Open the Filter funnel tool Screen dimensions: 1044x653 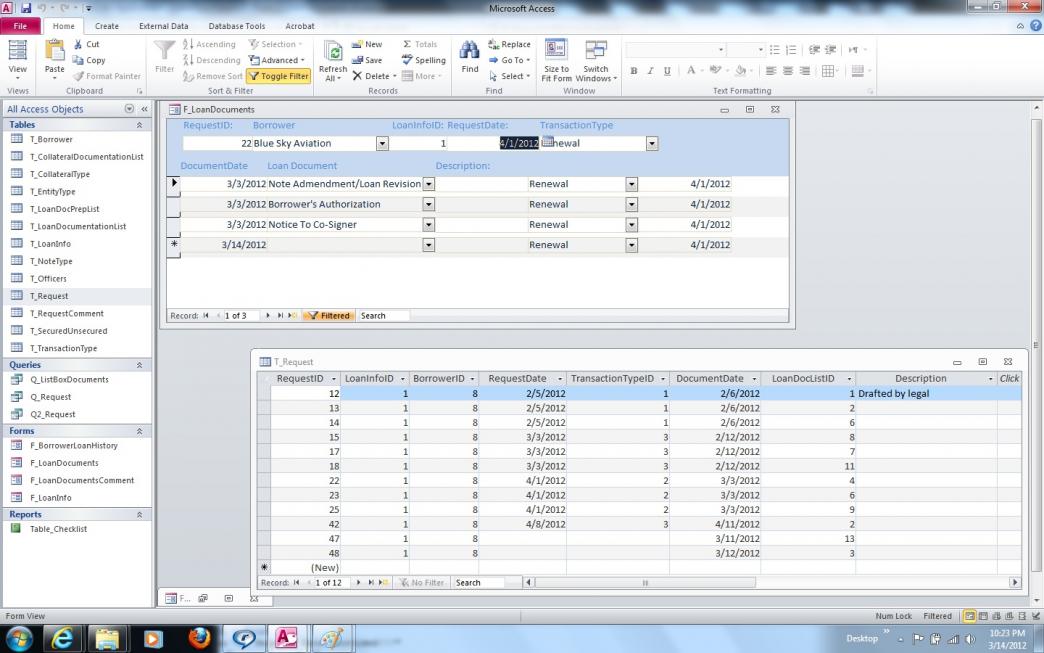[x=164, y=57]
